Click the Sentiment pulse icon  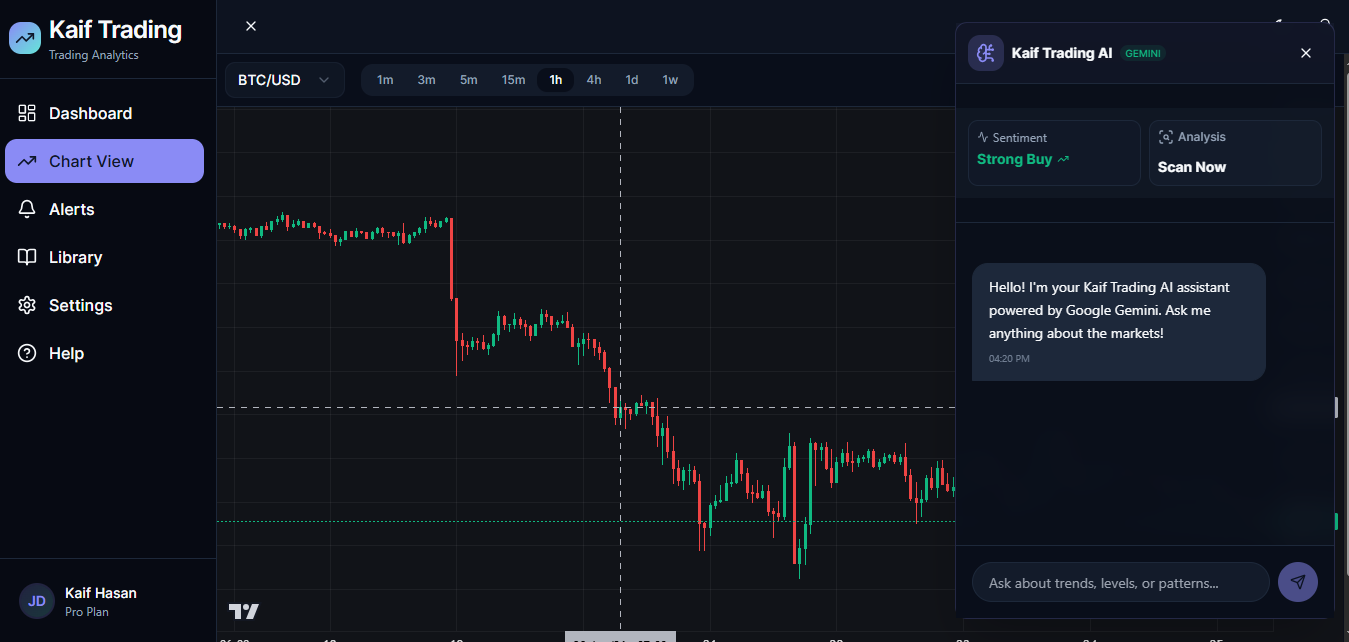tap(983, 137)
